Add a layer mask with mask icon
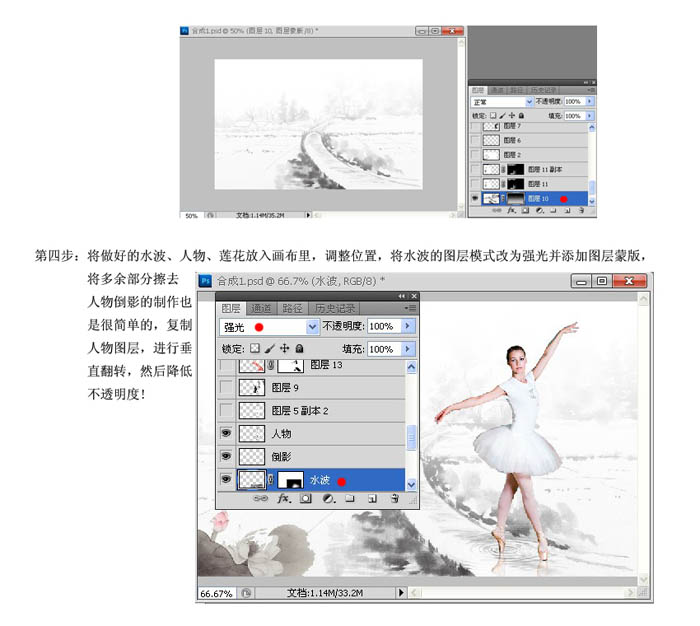 point(306,498)
